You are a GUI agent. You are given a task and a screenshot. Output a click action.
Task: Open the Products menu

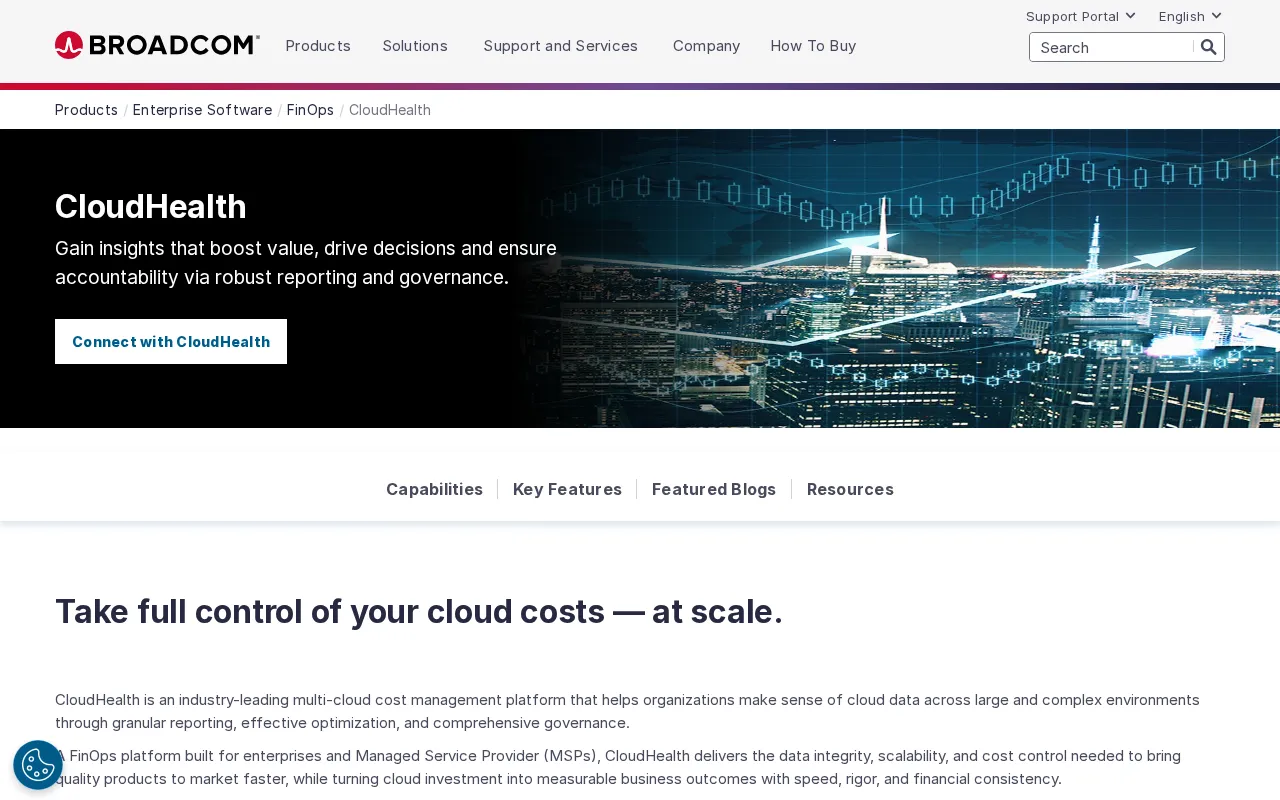click(318, 46)
